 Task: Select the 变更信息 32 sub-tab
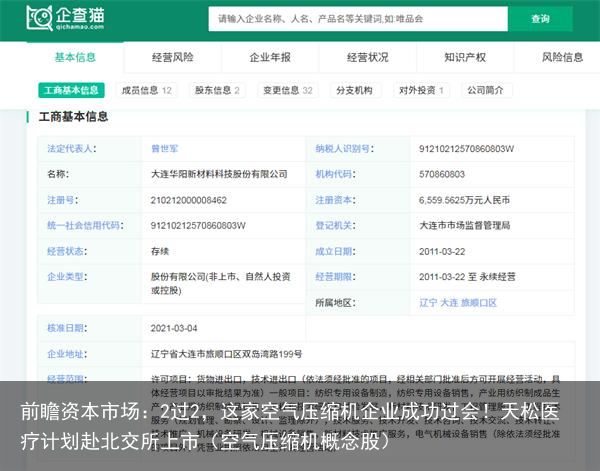pyautogui.click(x=288, y=90)
